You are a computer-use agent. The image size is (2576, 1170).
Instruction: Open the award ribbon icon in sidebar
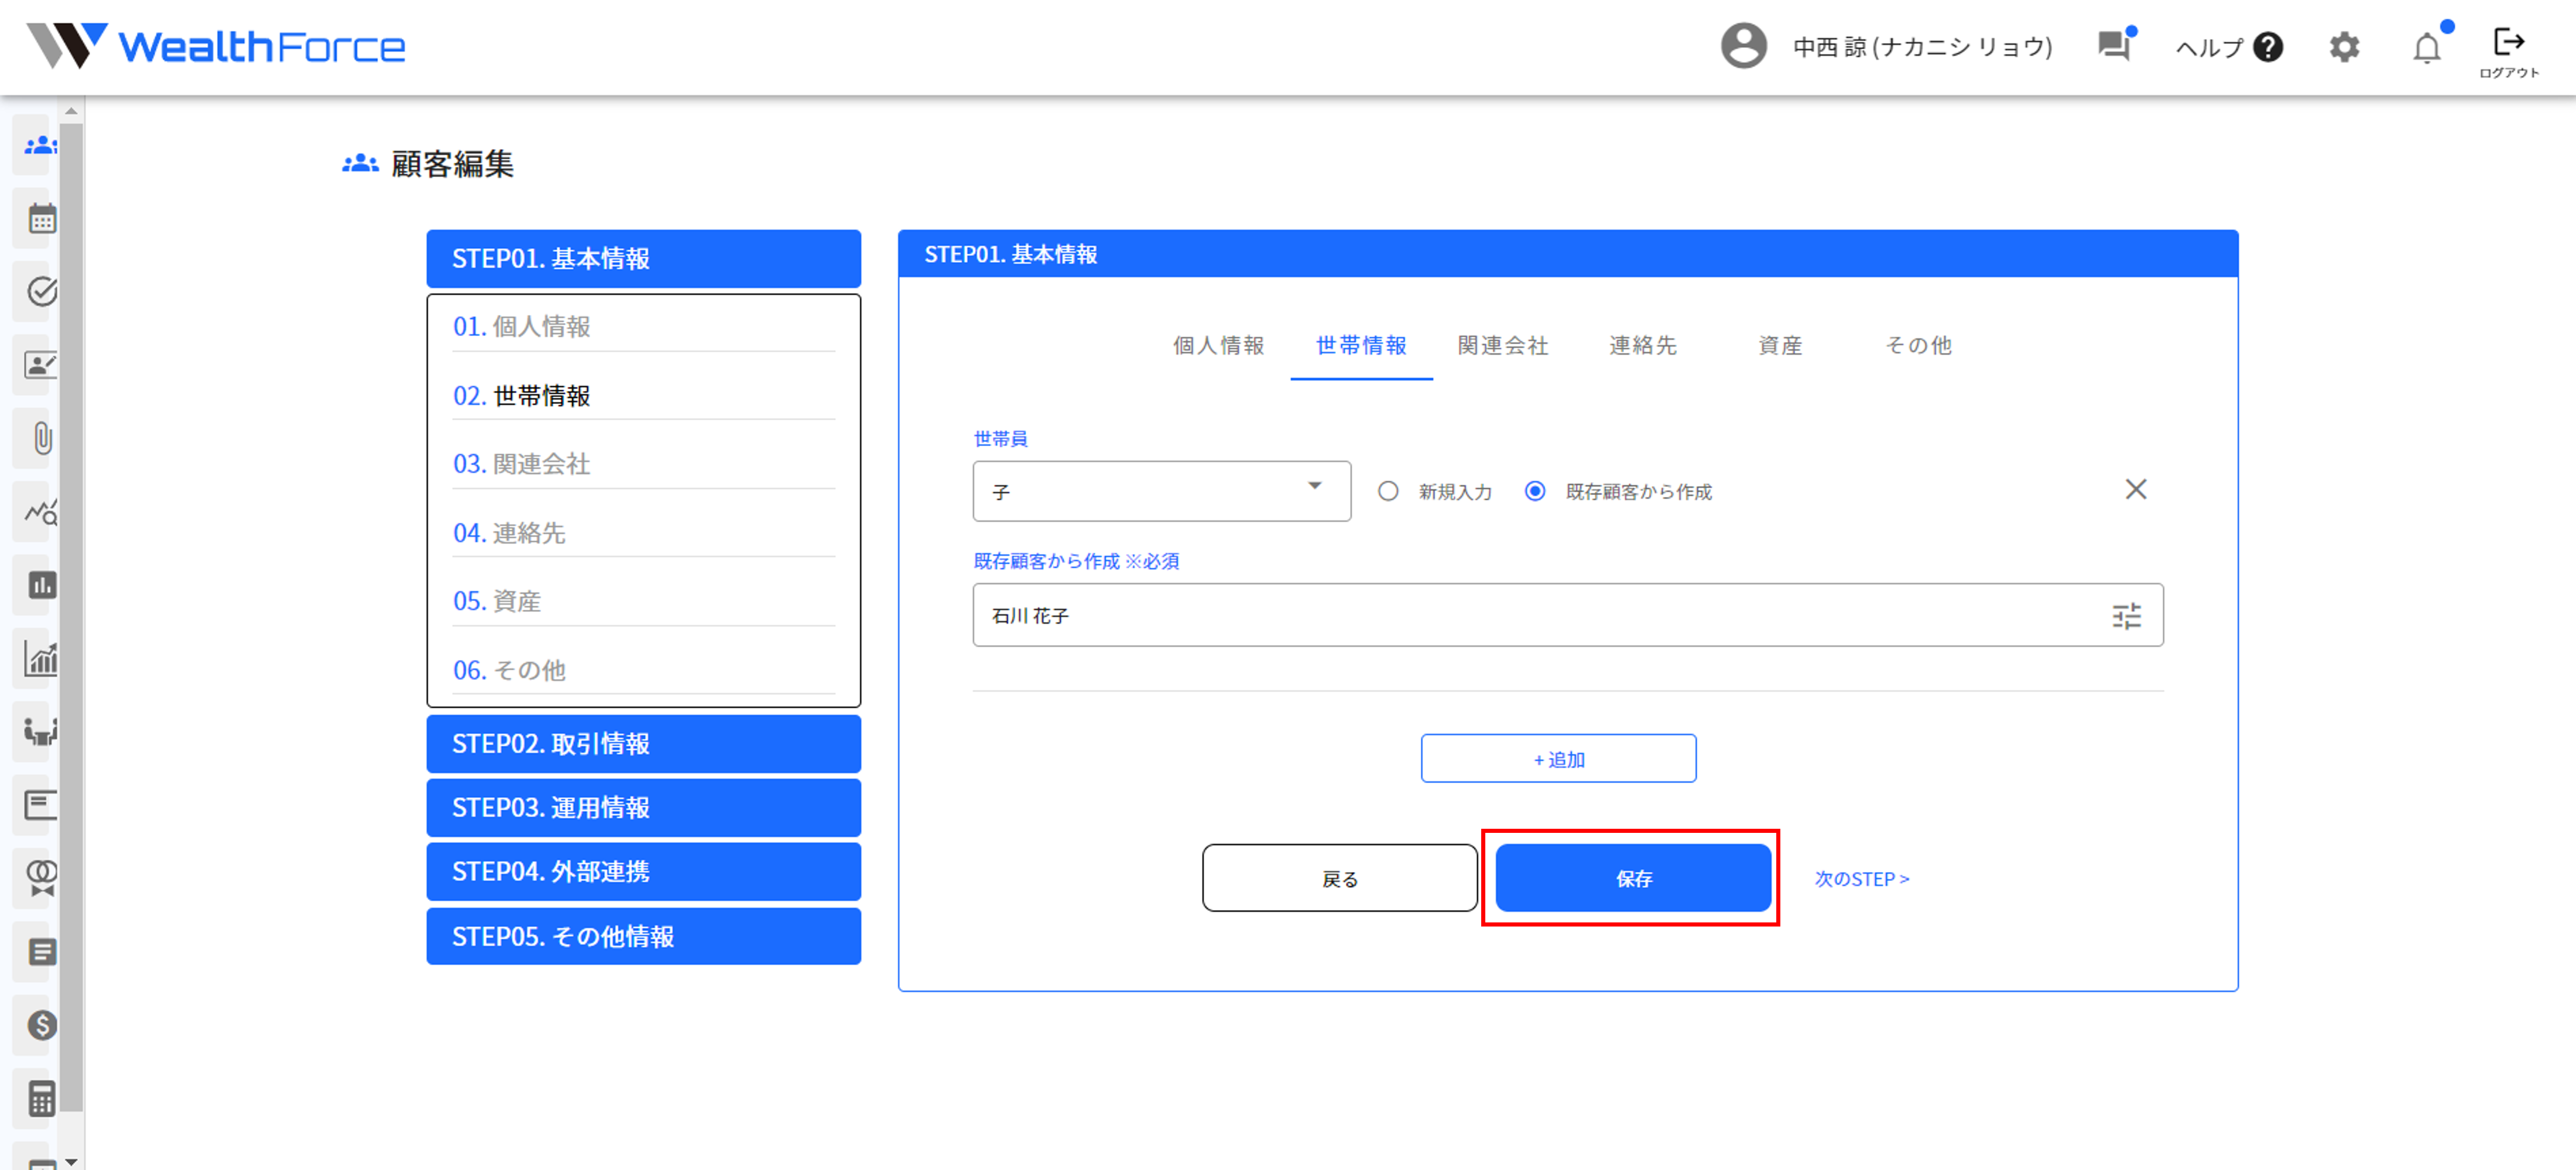pyautogui.click(x=41, y=878)
